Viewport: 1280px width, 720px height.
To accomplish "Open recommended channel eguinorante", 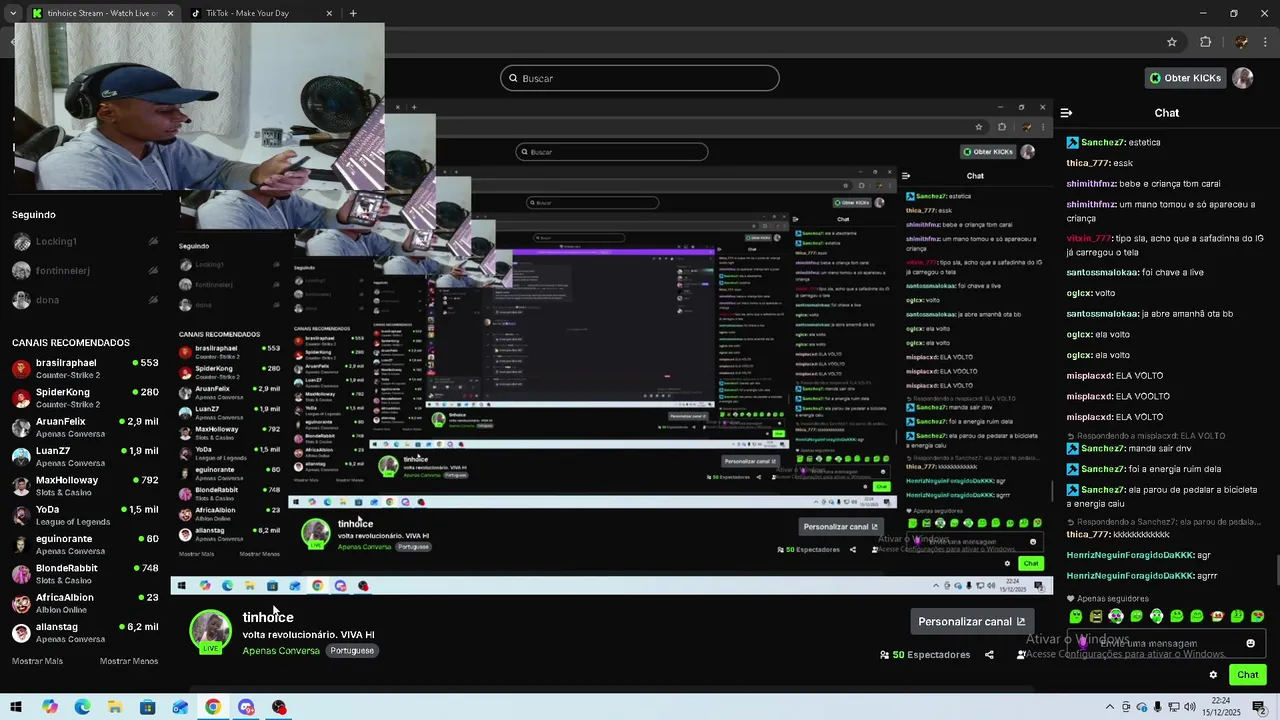I will pyautogui.click(x=85, y=544).
